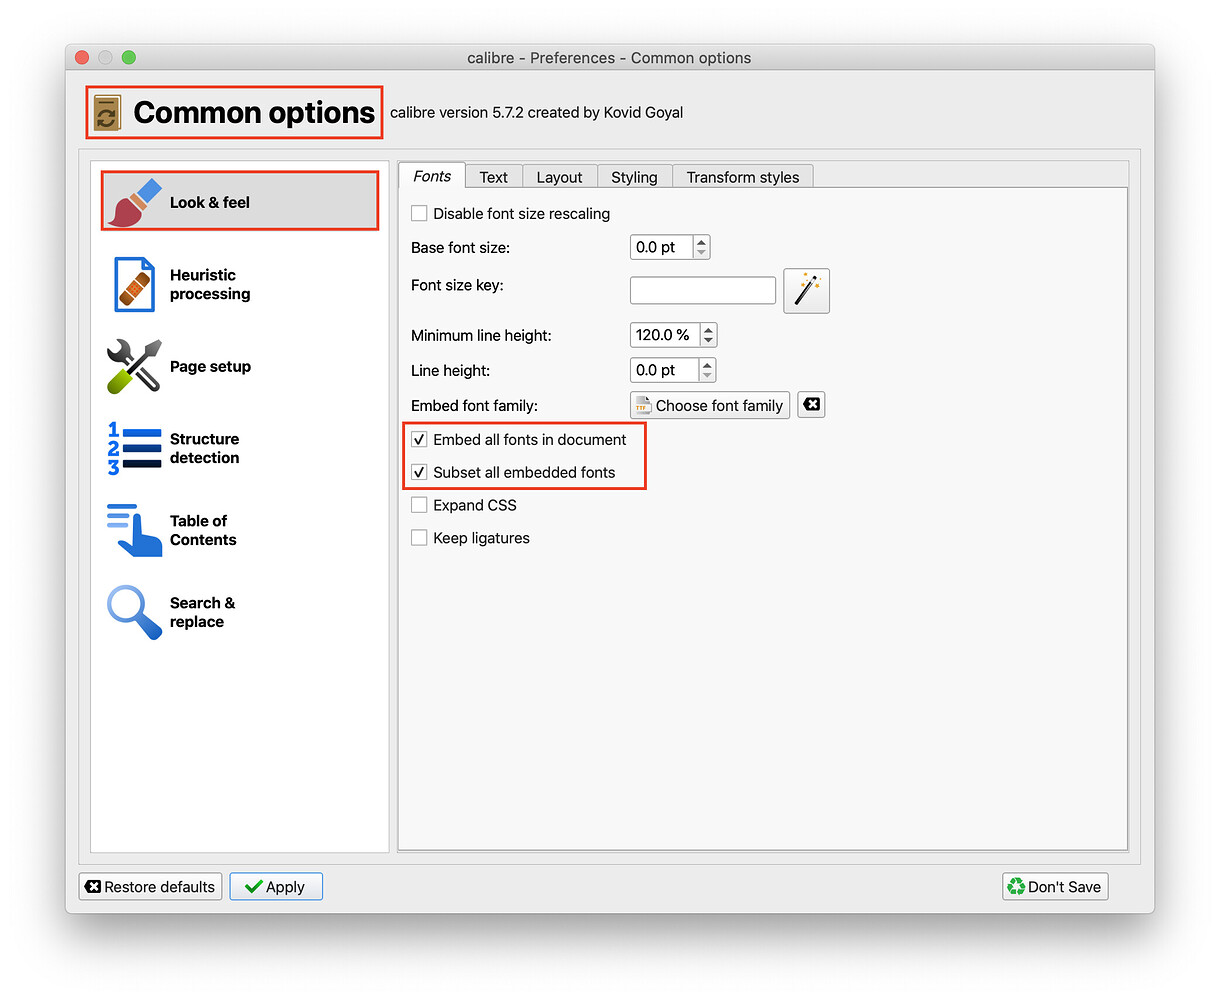
Task: Click the Common options book icon
Action: pos(107,113)
